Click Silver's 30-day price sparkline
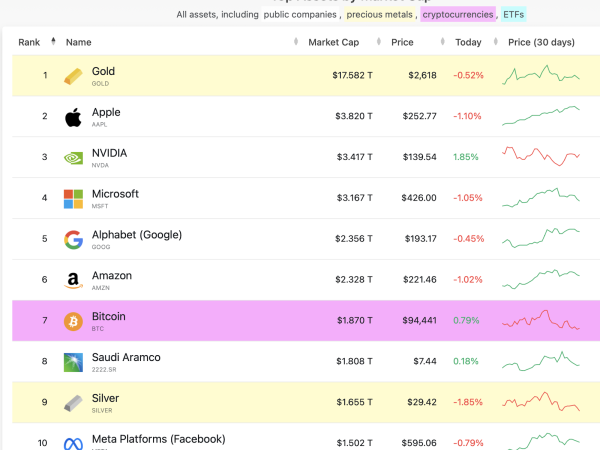 pyautogui.click(x=541, y=401)
